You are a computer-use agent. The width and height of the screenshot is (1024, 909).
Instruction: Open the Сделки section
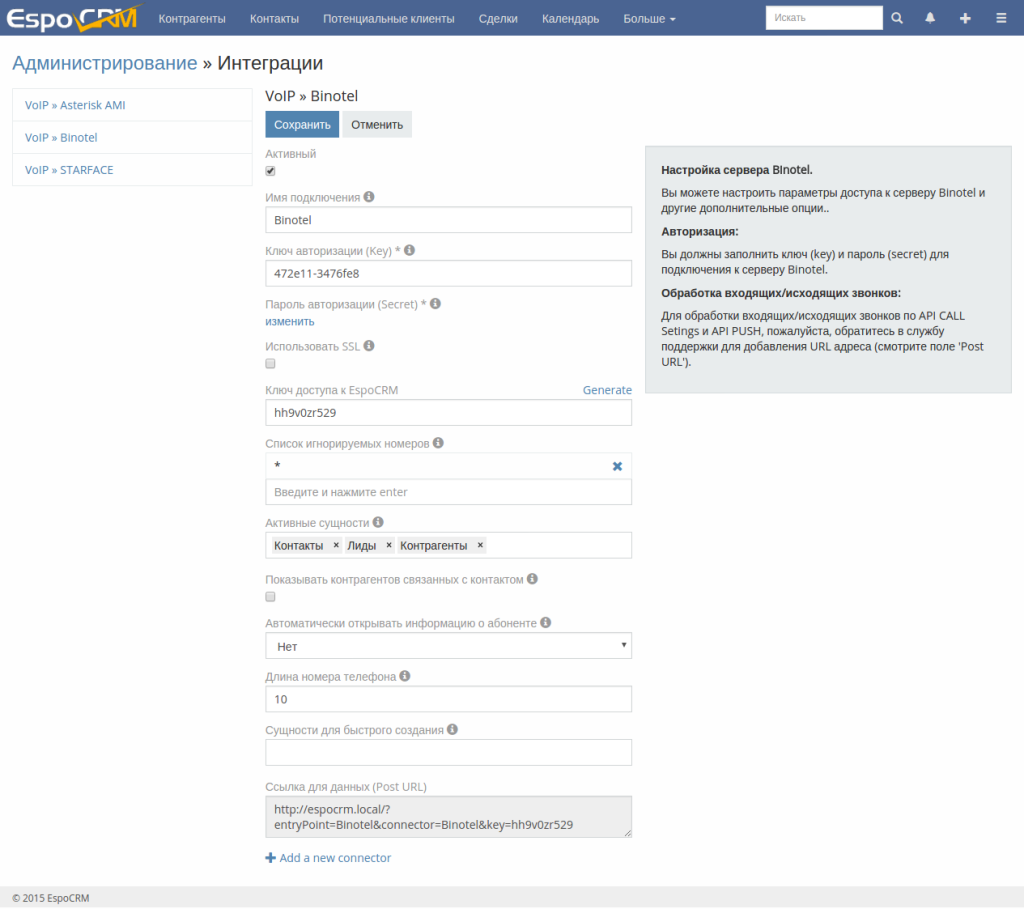pyautogui.click(x=498, y=19)
